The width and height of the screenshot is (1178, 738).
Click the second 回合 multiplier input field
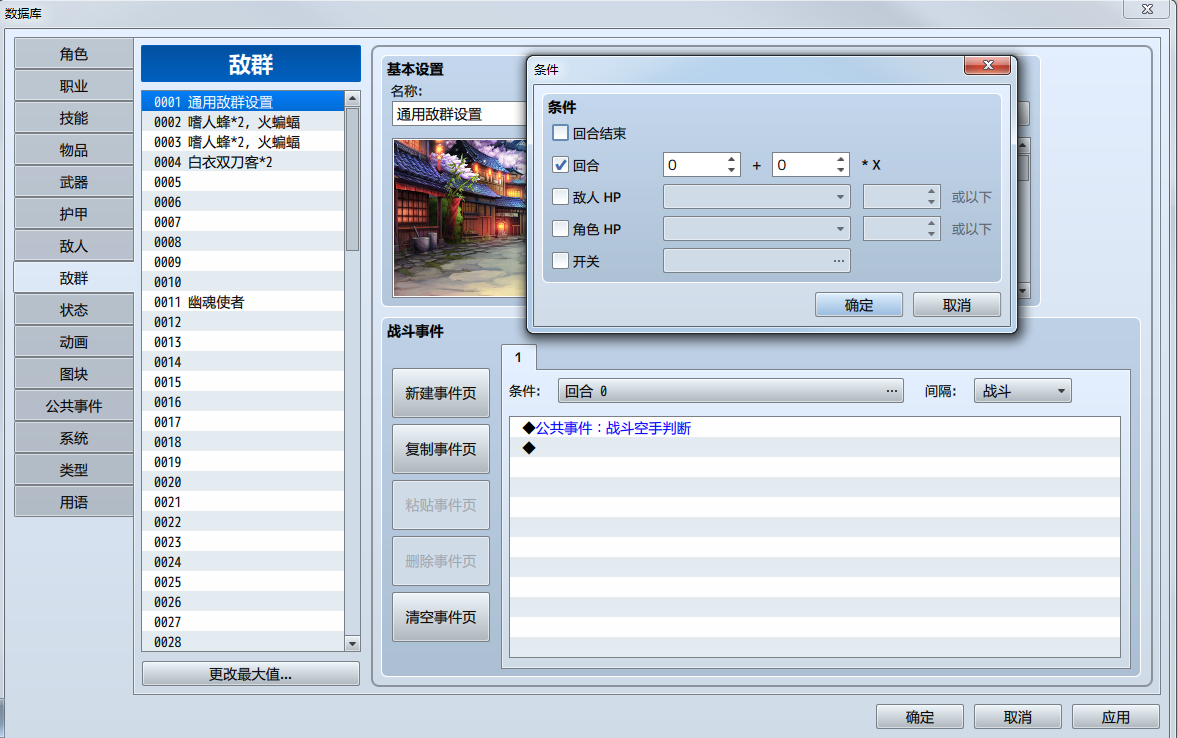811,165
